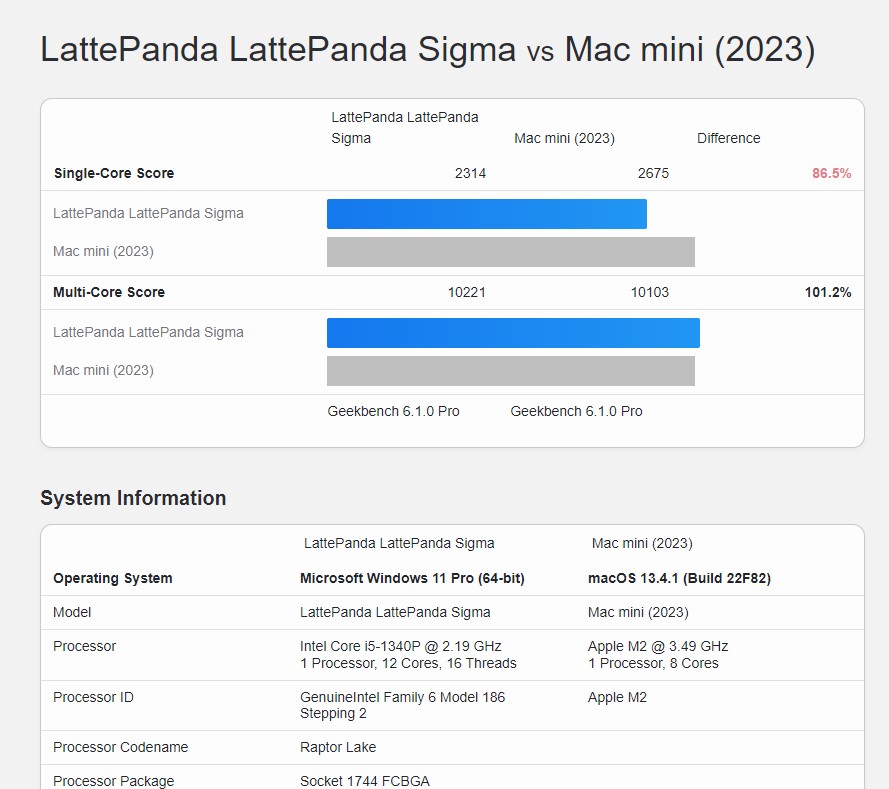Click the Socket 1744 FCBGA package value
889x789 pixels.
tap(364, 781)
